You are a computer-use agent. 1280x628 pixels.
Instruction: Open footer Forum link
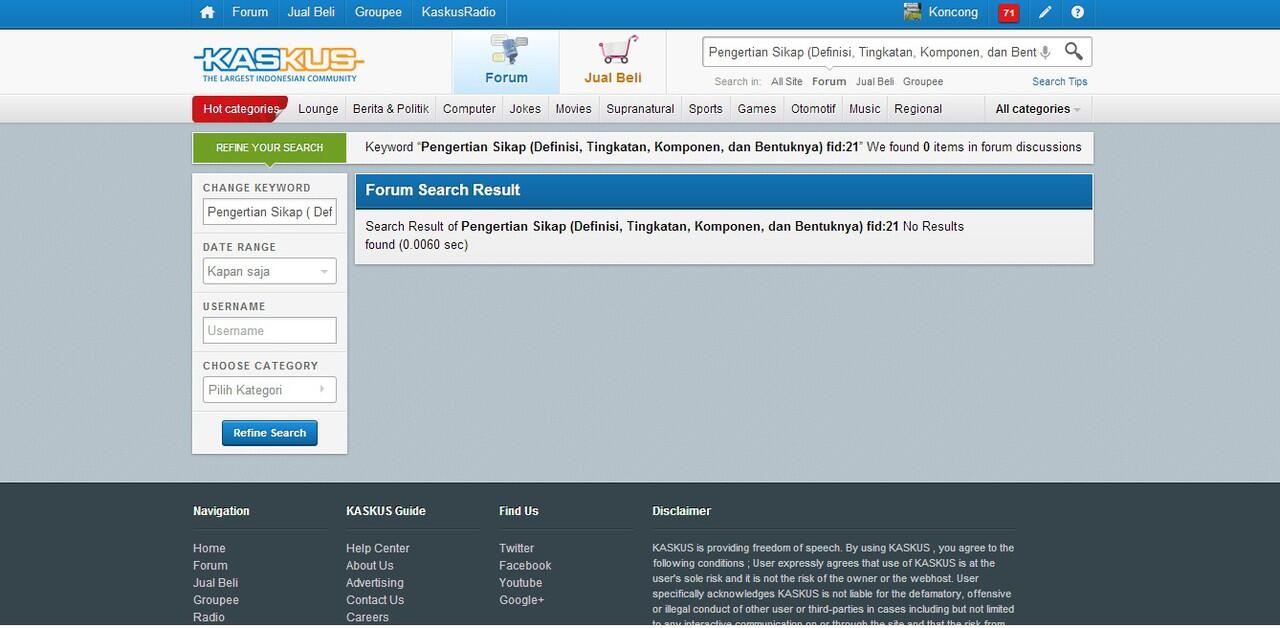[x=210, y=565]
